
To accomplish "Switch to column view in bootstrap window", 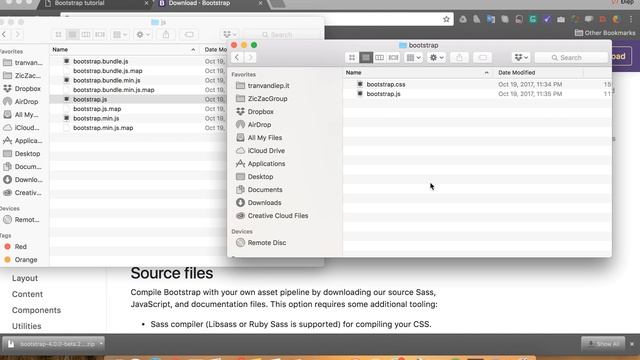I will click(x=380, y=58).
